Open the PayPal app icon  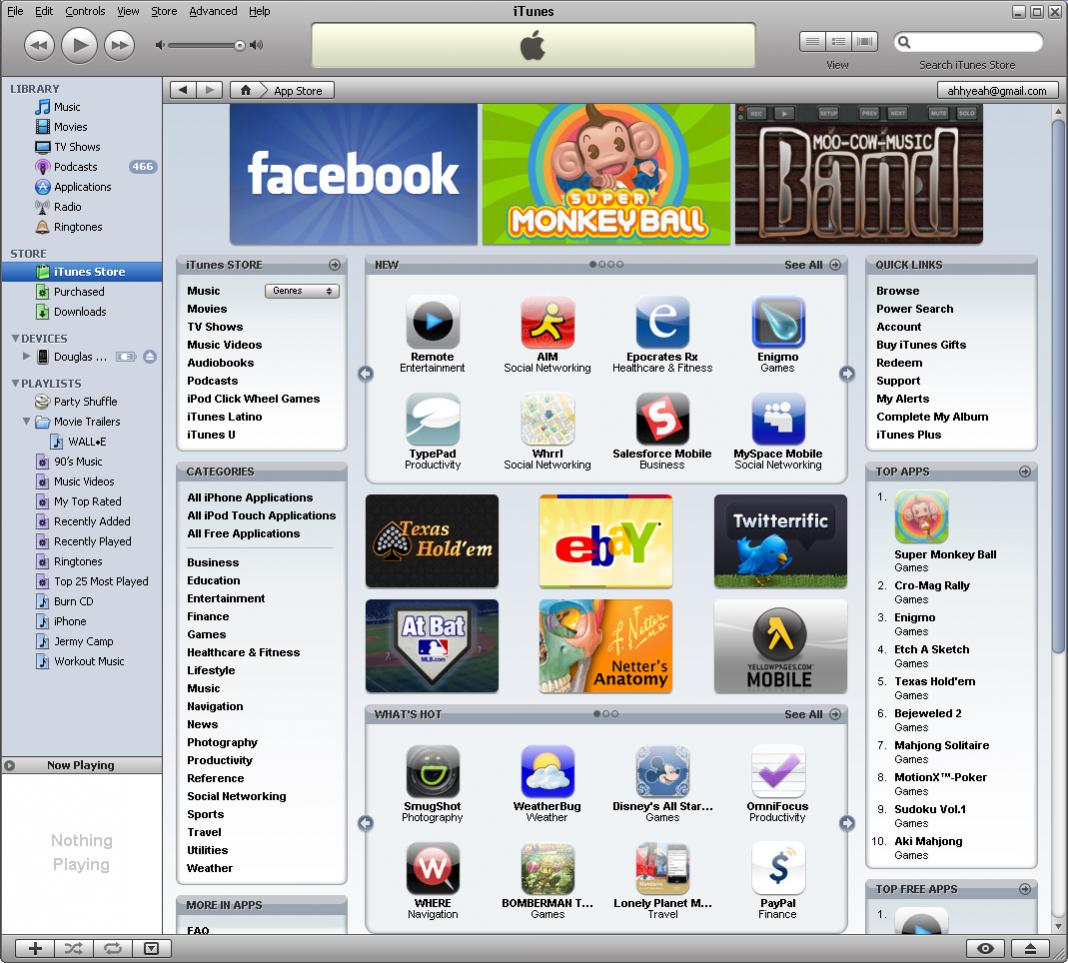(x=777, y=868)
